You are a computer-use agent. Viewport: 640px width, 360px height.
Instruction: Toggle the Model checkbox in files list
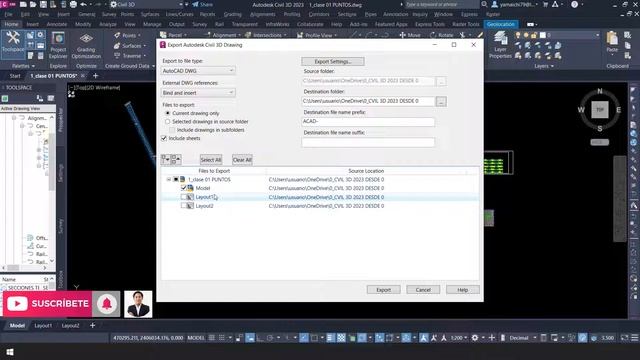click(x=184, y=188)
